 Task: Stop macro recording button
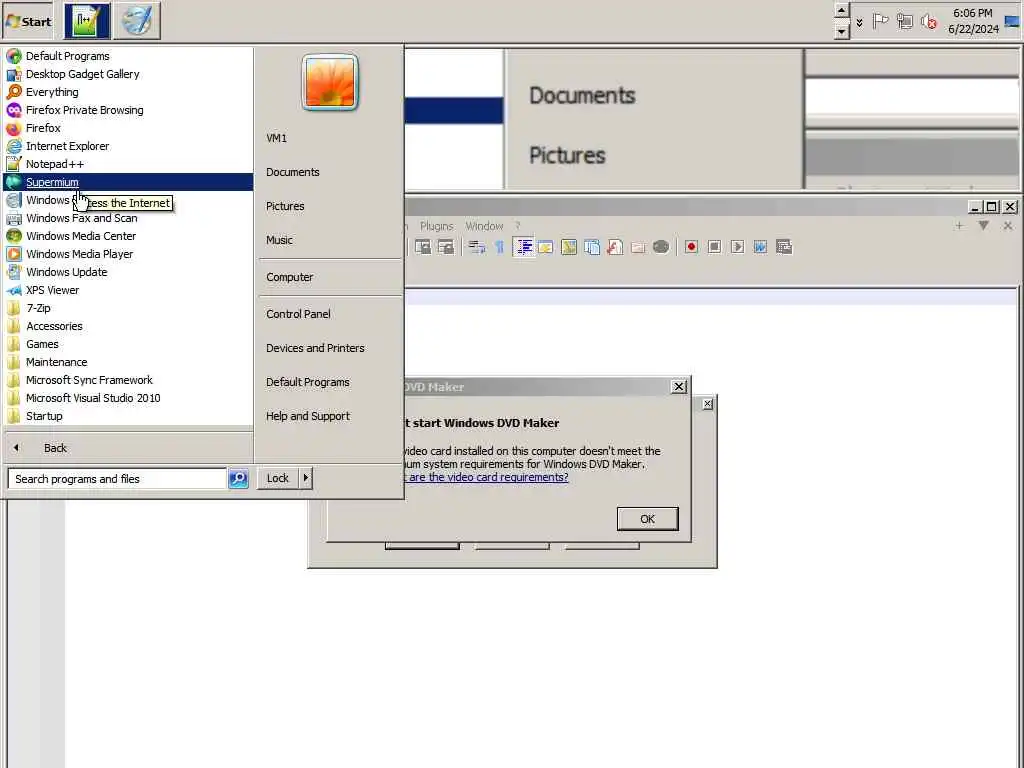point(714,247)
